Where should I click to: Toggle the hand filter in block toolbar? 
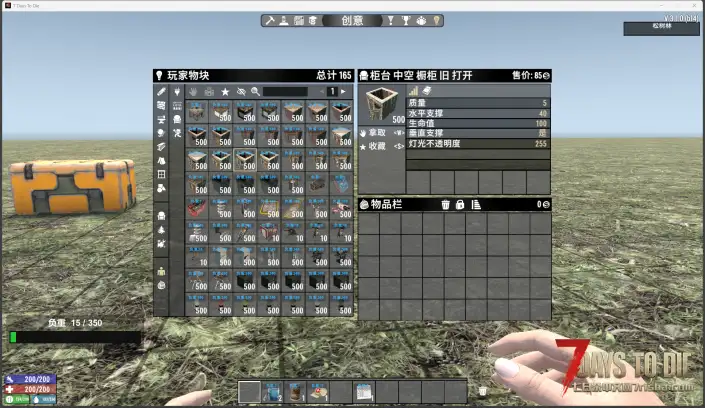point(193,92)
